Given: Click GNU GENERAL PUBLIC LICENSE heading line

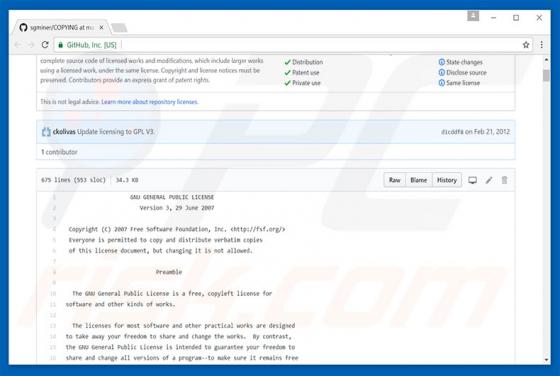Looking at the screenshot, I should [x=172, y=197].
